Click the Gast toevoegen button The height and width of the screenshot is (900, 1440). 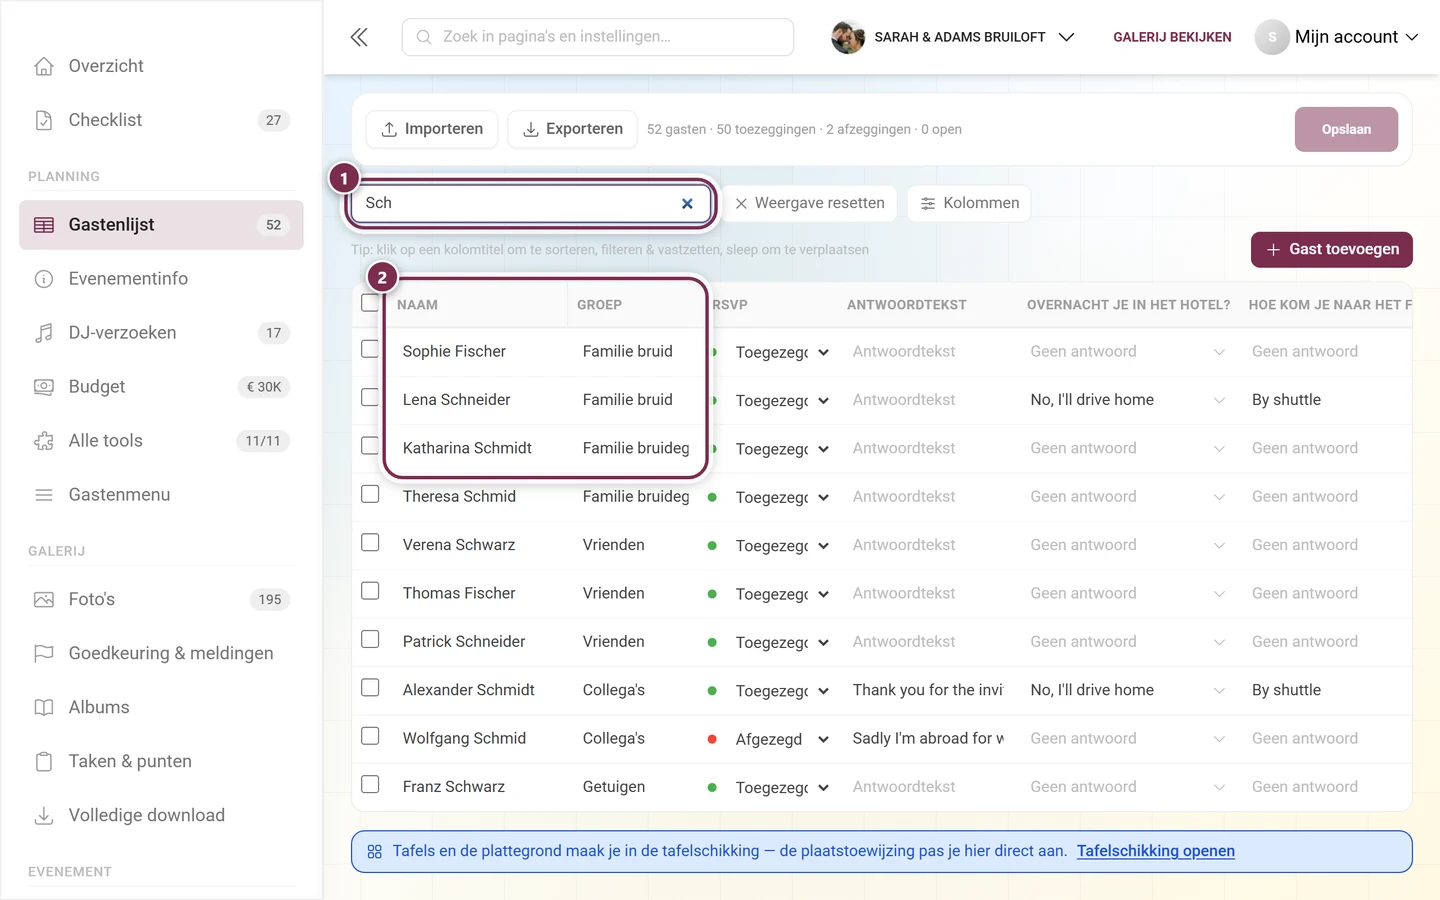tap(1332, 250)
